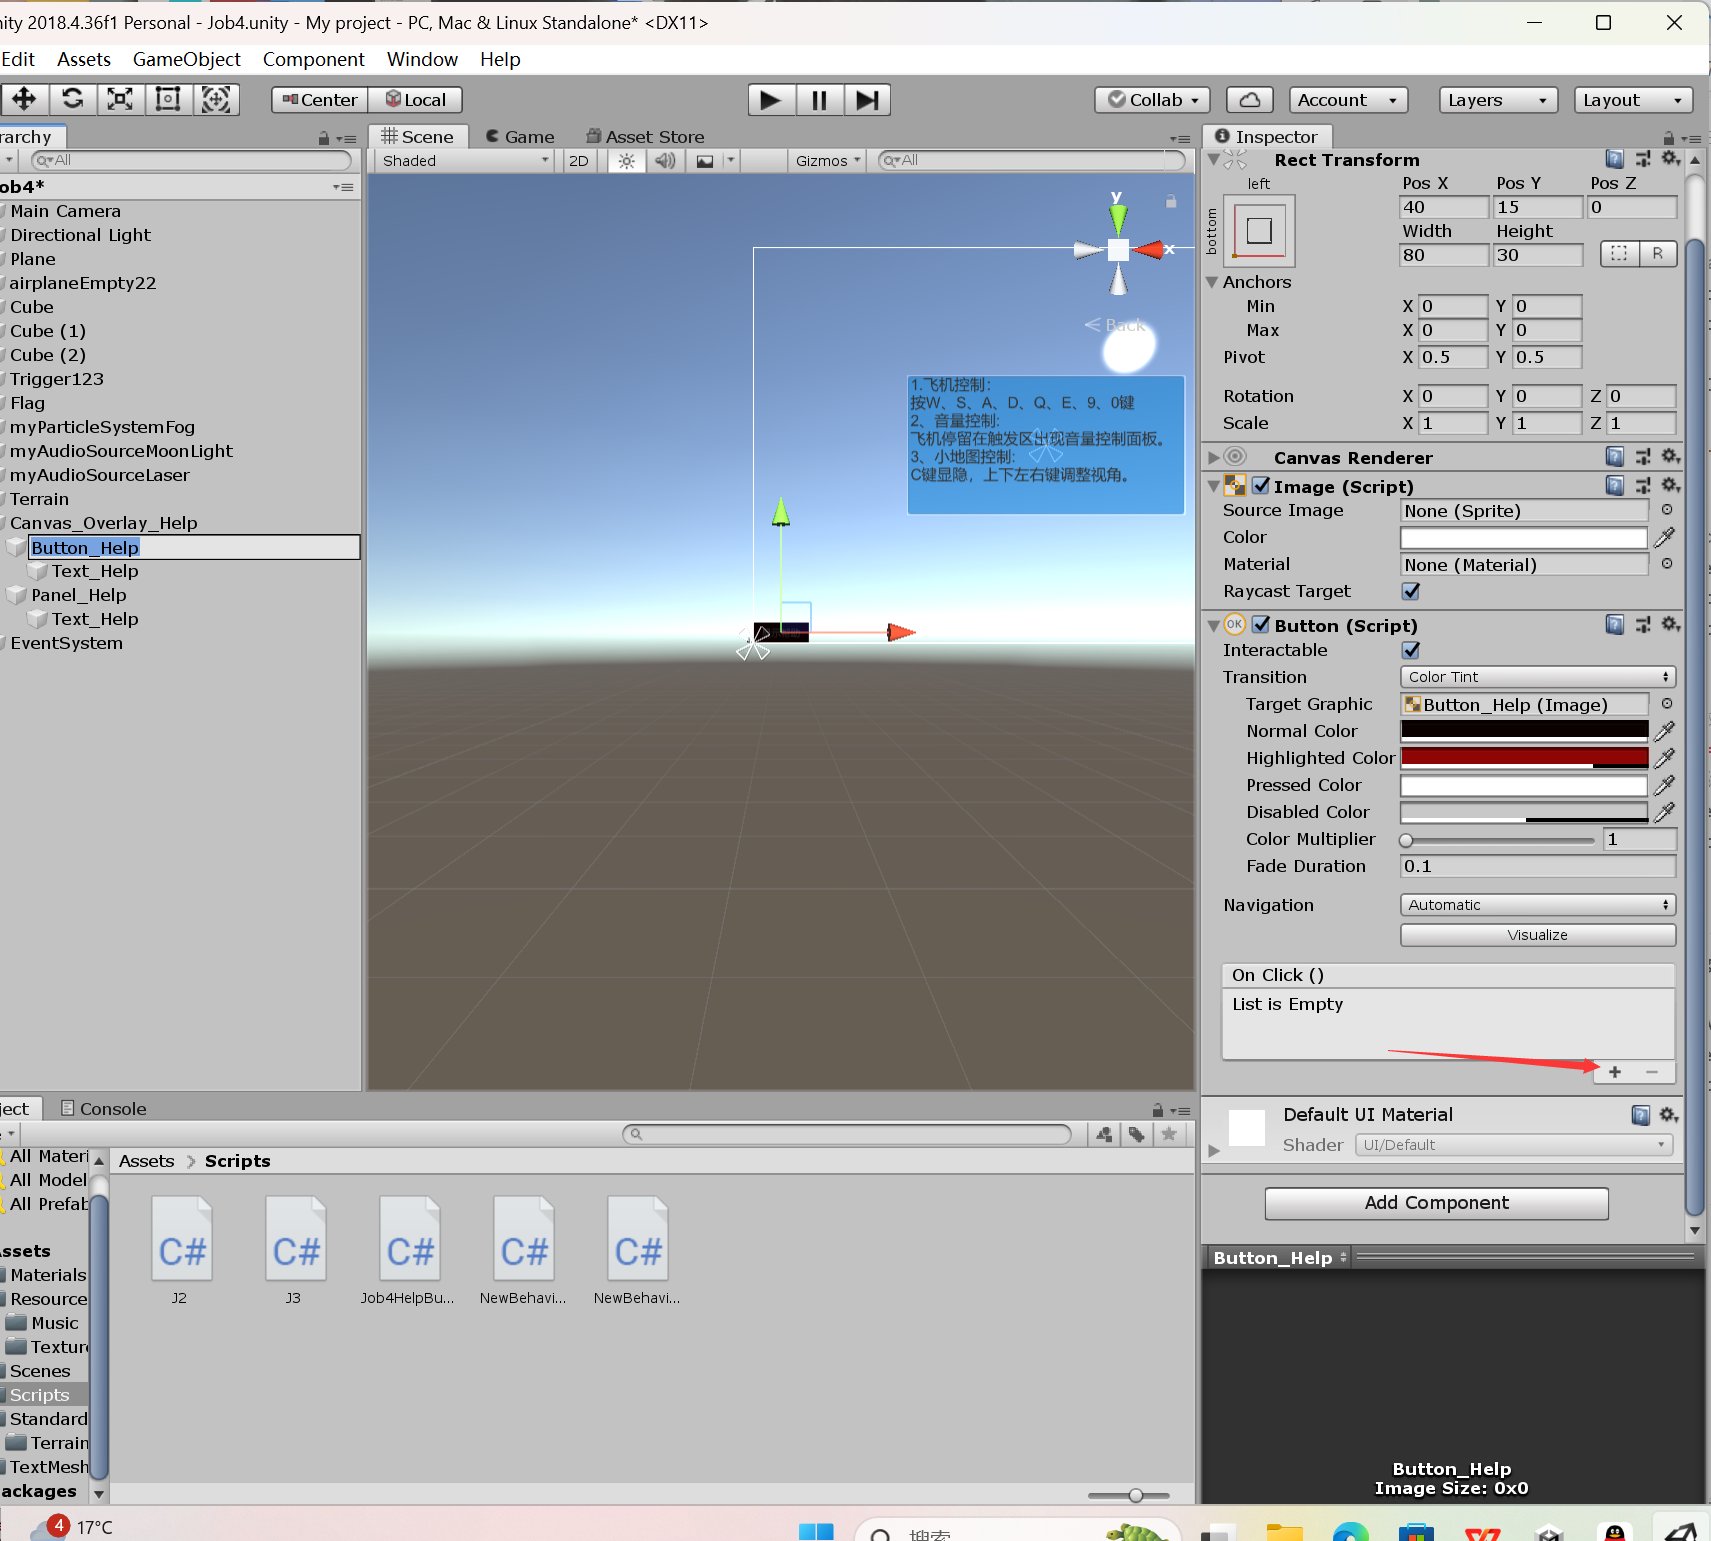Pause the game playback
This screenshot has height=1541, width=1711.
[819, 100]
